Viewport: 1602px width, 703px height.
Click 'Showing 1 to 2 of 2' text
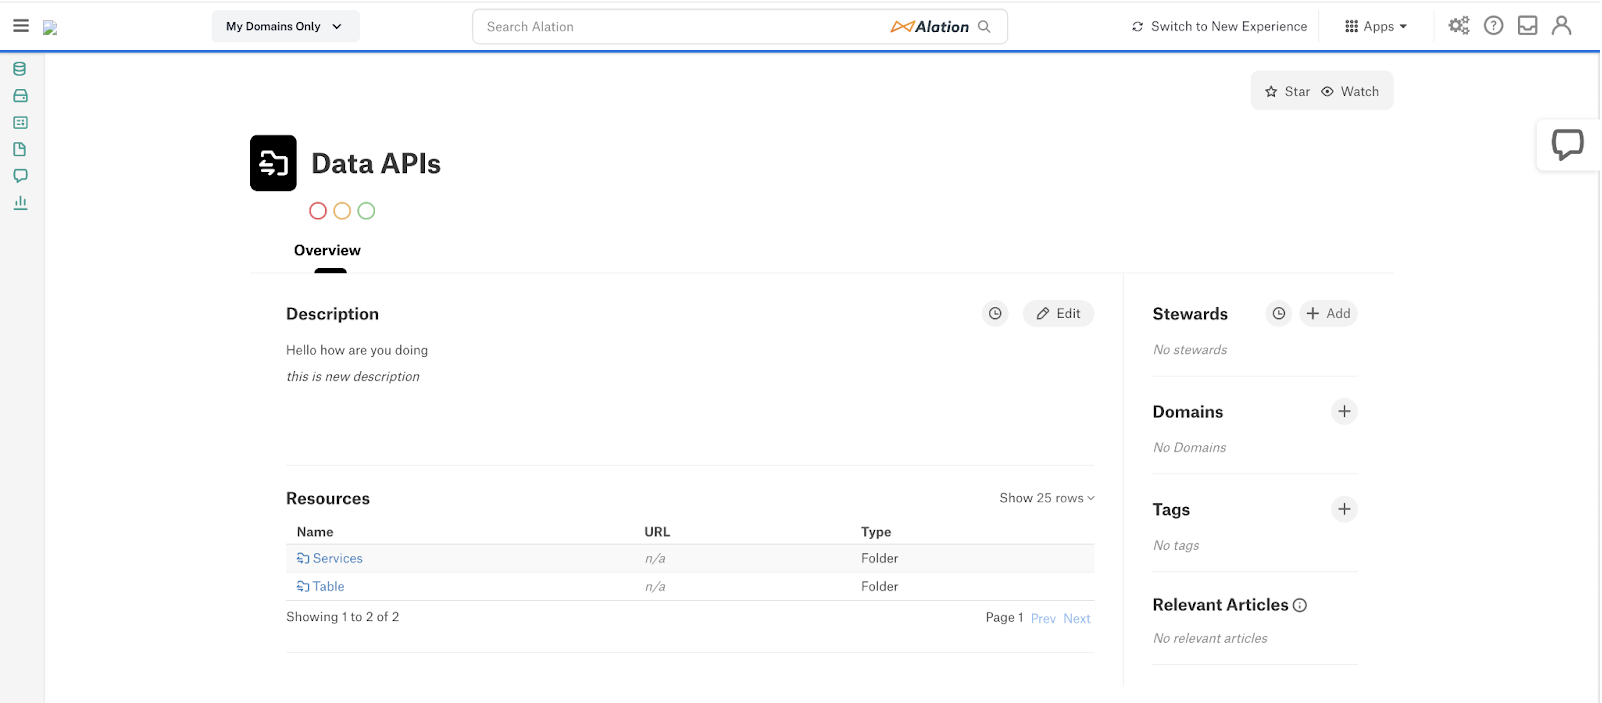point(342,617)
